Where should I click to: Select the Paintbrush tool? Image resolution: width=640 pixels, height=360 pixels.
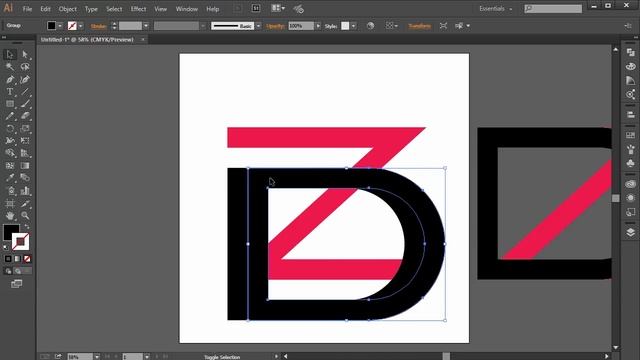[25, 104]
